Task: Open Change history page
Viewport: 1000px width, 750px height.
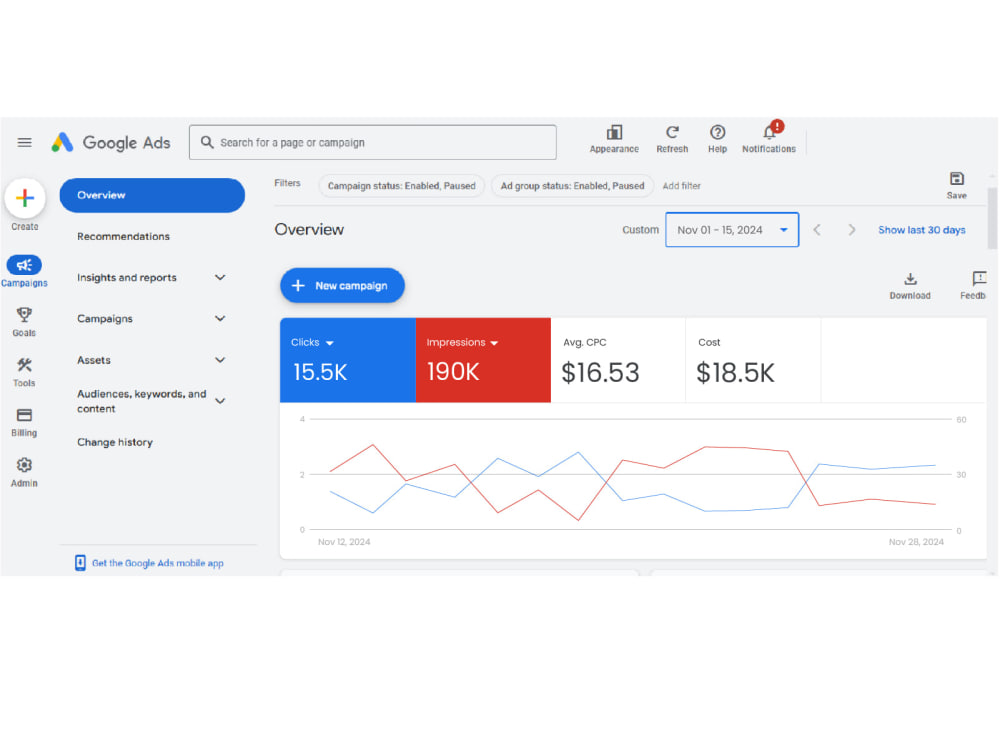Action: click(115, 442)
